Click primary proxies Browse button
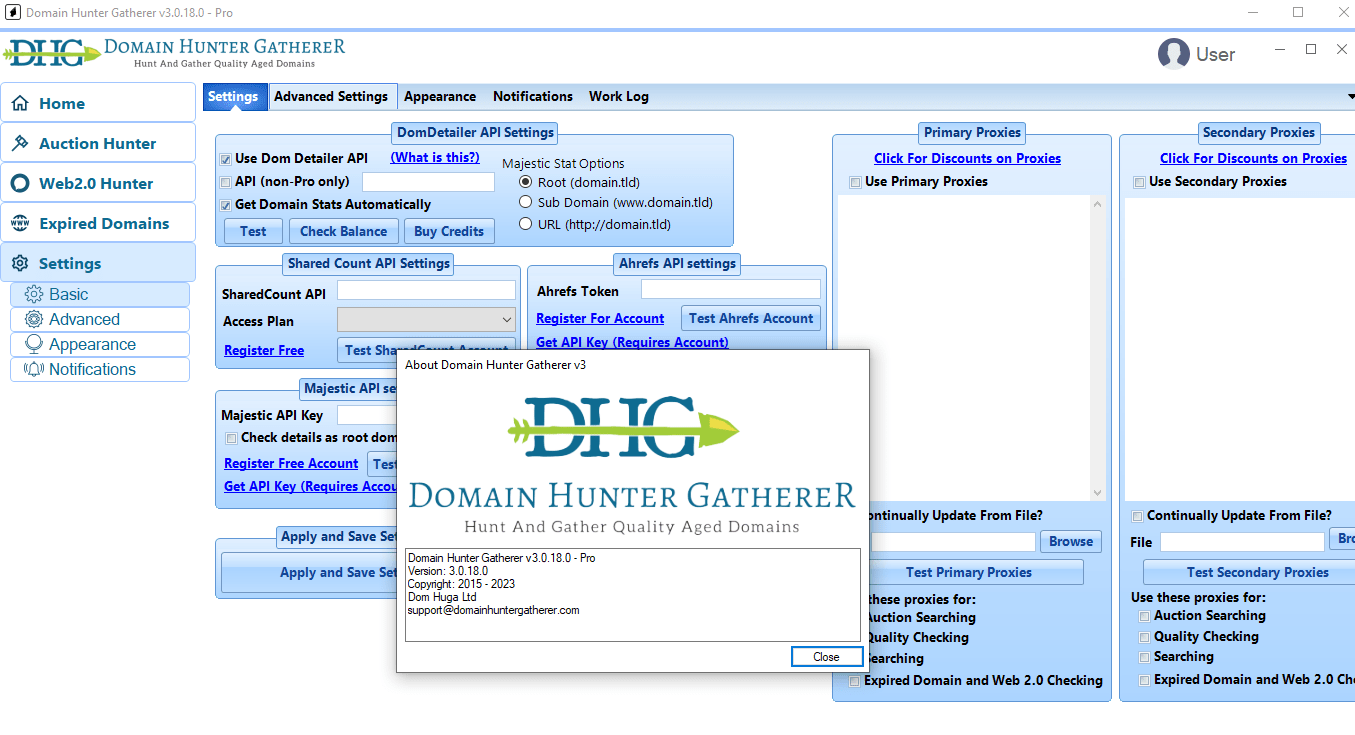Image resolution: width=1355 pixels, height=735 pixels. (1071, 541)
